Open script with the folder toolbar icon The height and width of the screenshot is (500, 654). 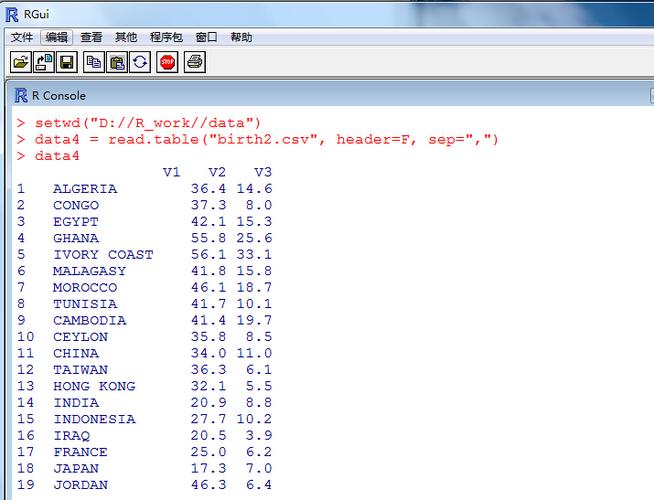pyautogui.click(x=21, y=62)
